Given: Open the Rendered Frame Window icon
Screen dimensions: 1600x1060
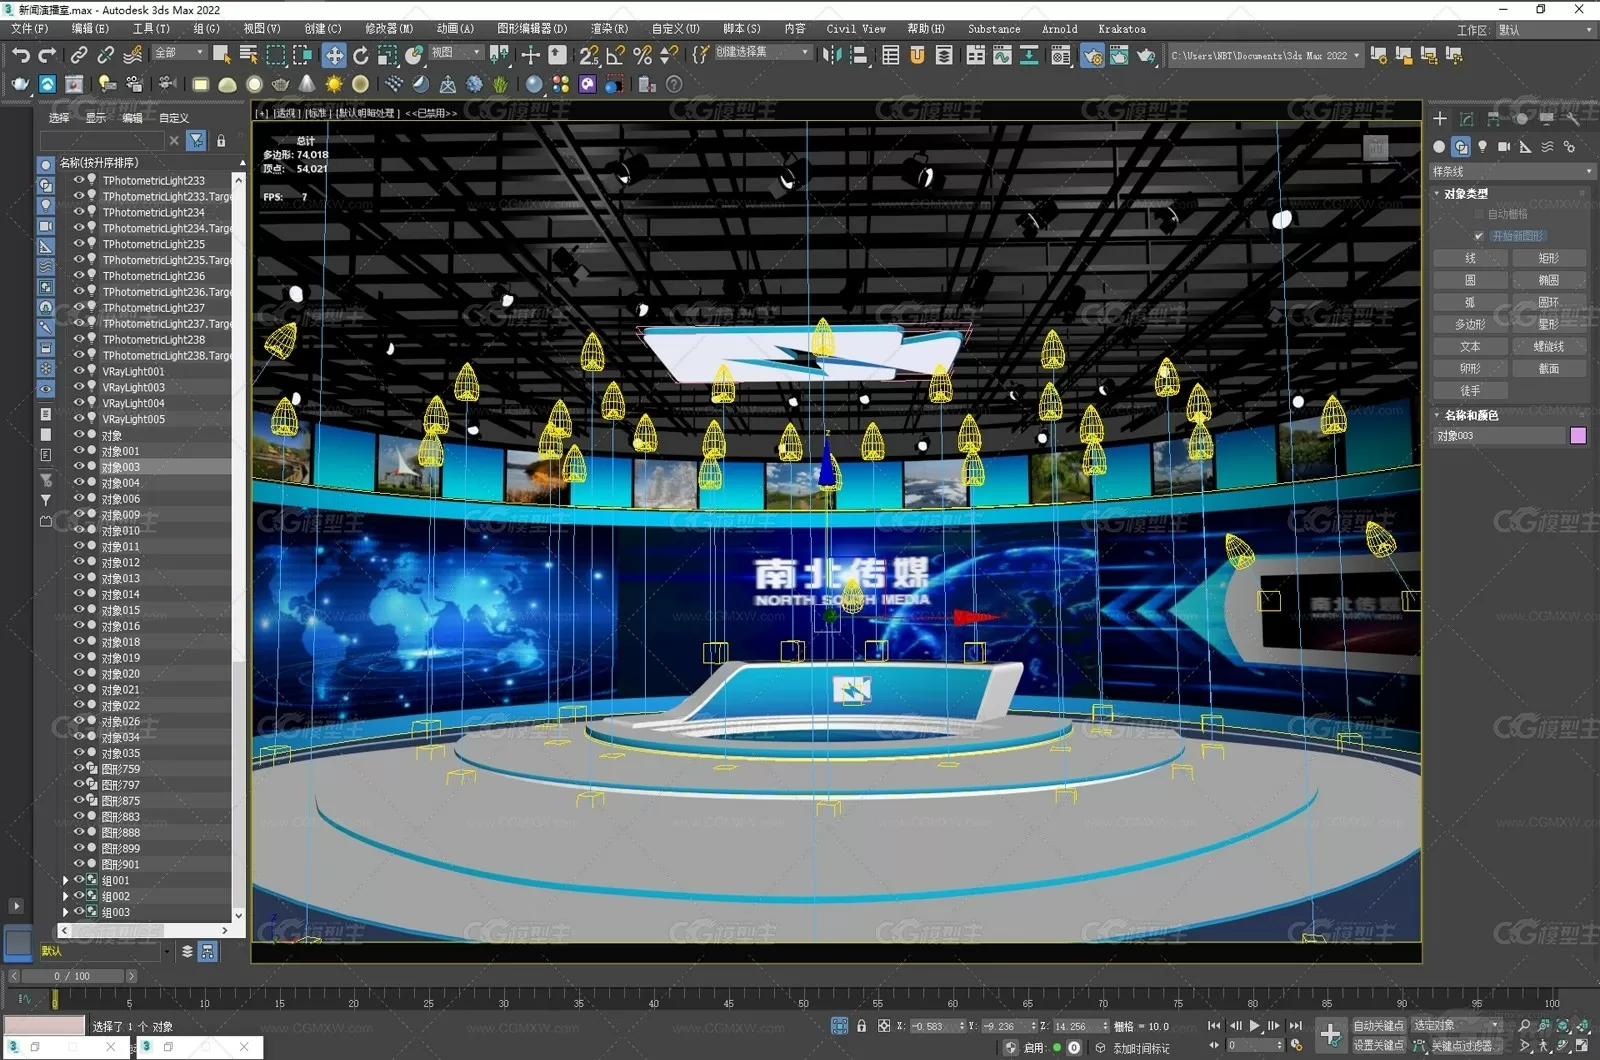Looking at the screenshot, I should tap(1118, 56).
